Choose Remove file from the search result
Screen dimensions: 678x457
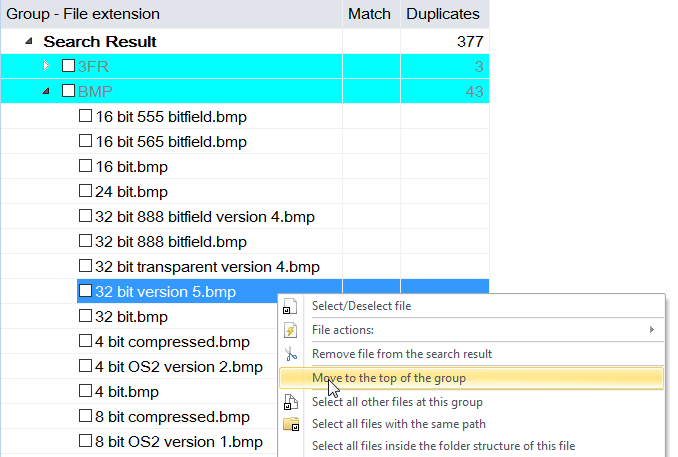click(x=402, y=354)
